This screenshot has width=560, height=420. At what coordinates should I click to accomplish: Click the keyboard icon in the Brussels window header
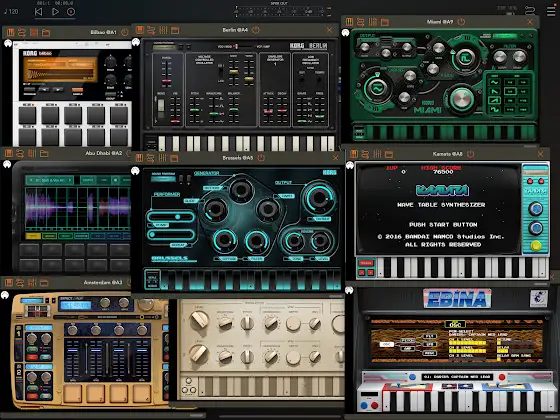[x=139, y=158]
